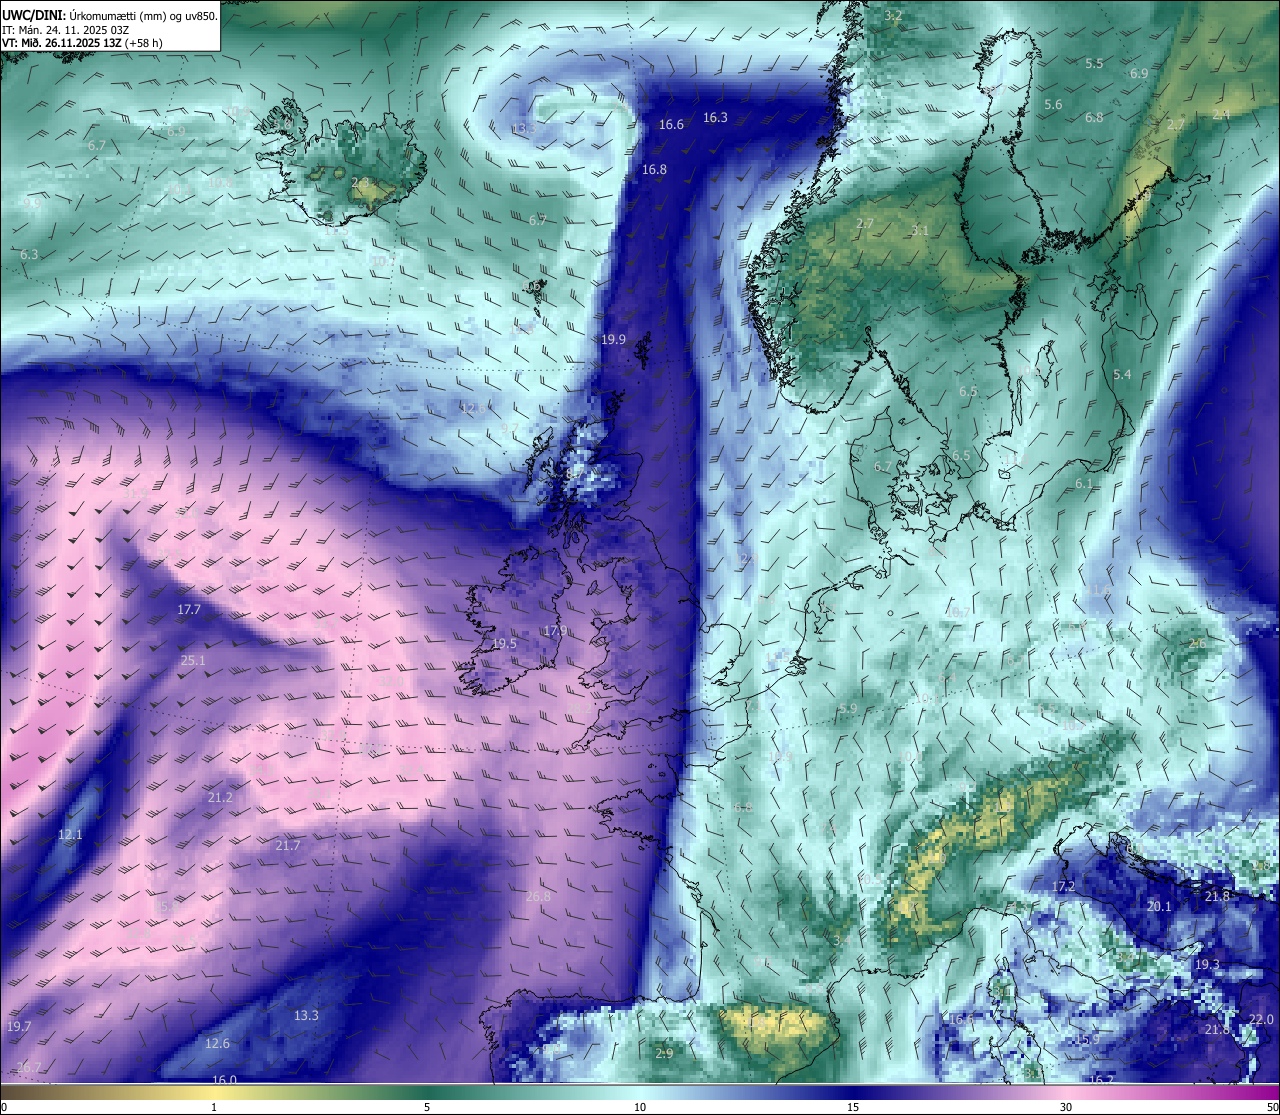Click the 13.3 value label
This screenshot has width=1280, height=1115.
pyautogui.click(x=306, y=1015)
